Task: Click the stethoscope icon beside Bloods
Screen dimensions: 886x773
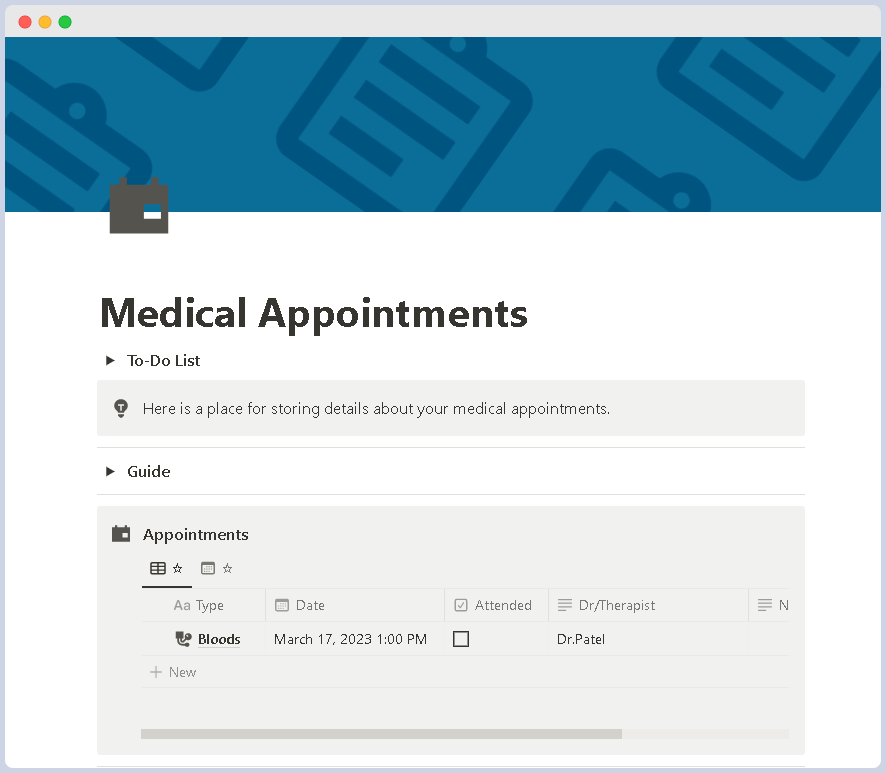Action: tap(183, 639)
